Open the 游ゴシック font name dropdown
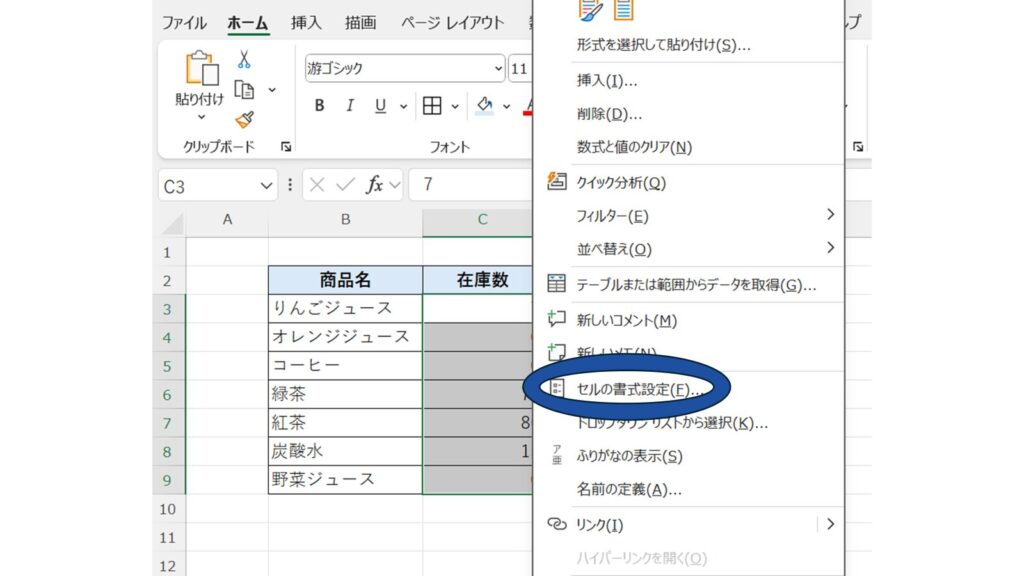Image resolution: width=1024 pixels, height=576 pixels. click(x=498, y=69)
